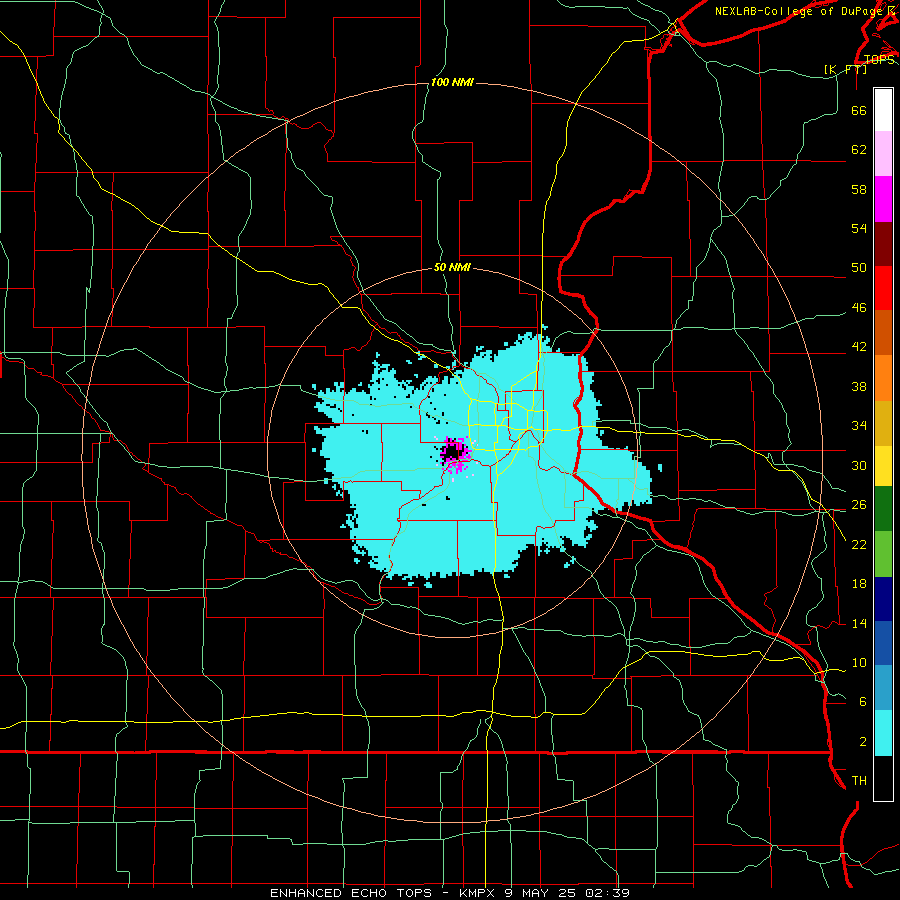
Task: Click the legend value '62'
Action: click(x=859, y=149)
